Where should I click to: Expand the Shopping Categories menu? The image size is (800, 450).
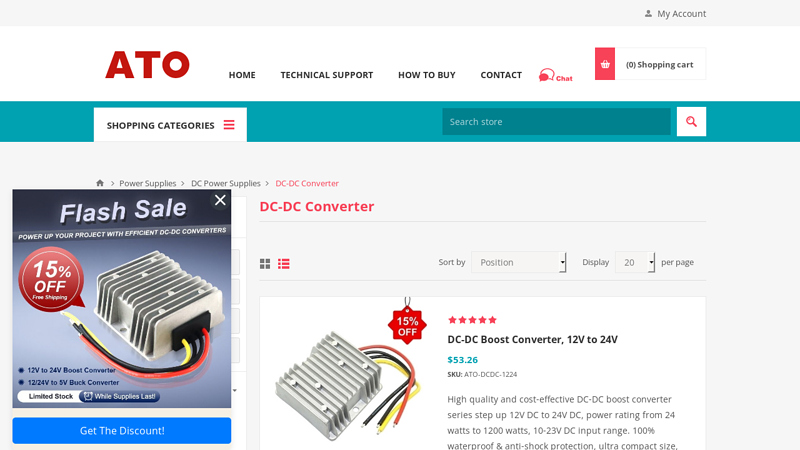[x=170, y=125]
